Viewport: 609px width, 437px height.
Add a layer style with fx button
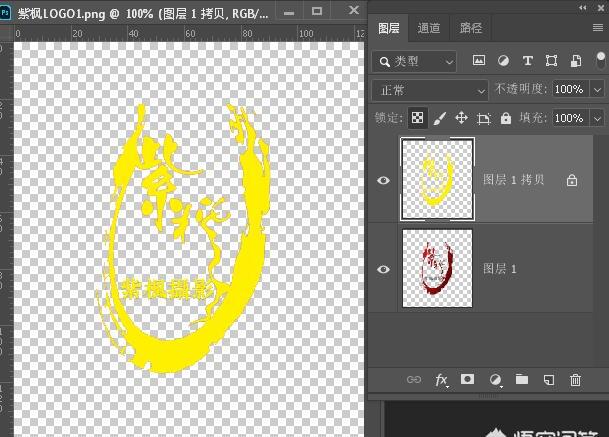pyautogui.click(x=441, y=380)
